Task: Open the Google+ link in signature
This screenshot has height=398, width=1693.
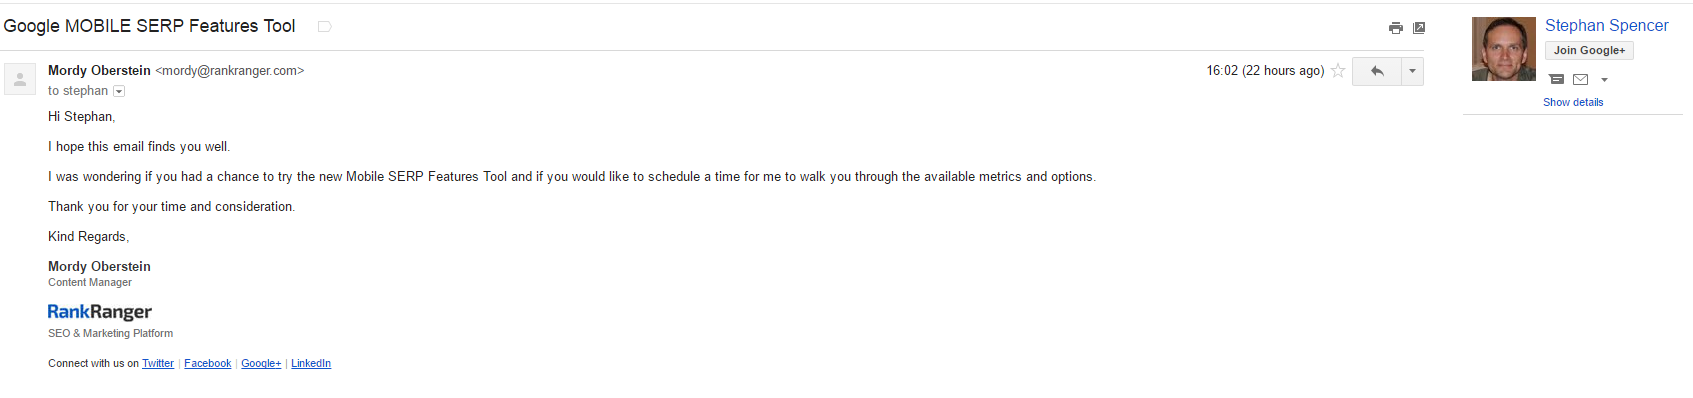Action: tap(261, 363)
